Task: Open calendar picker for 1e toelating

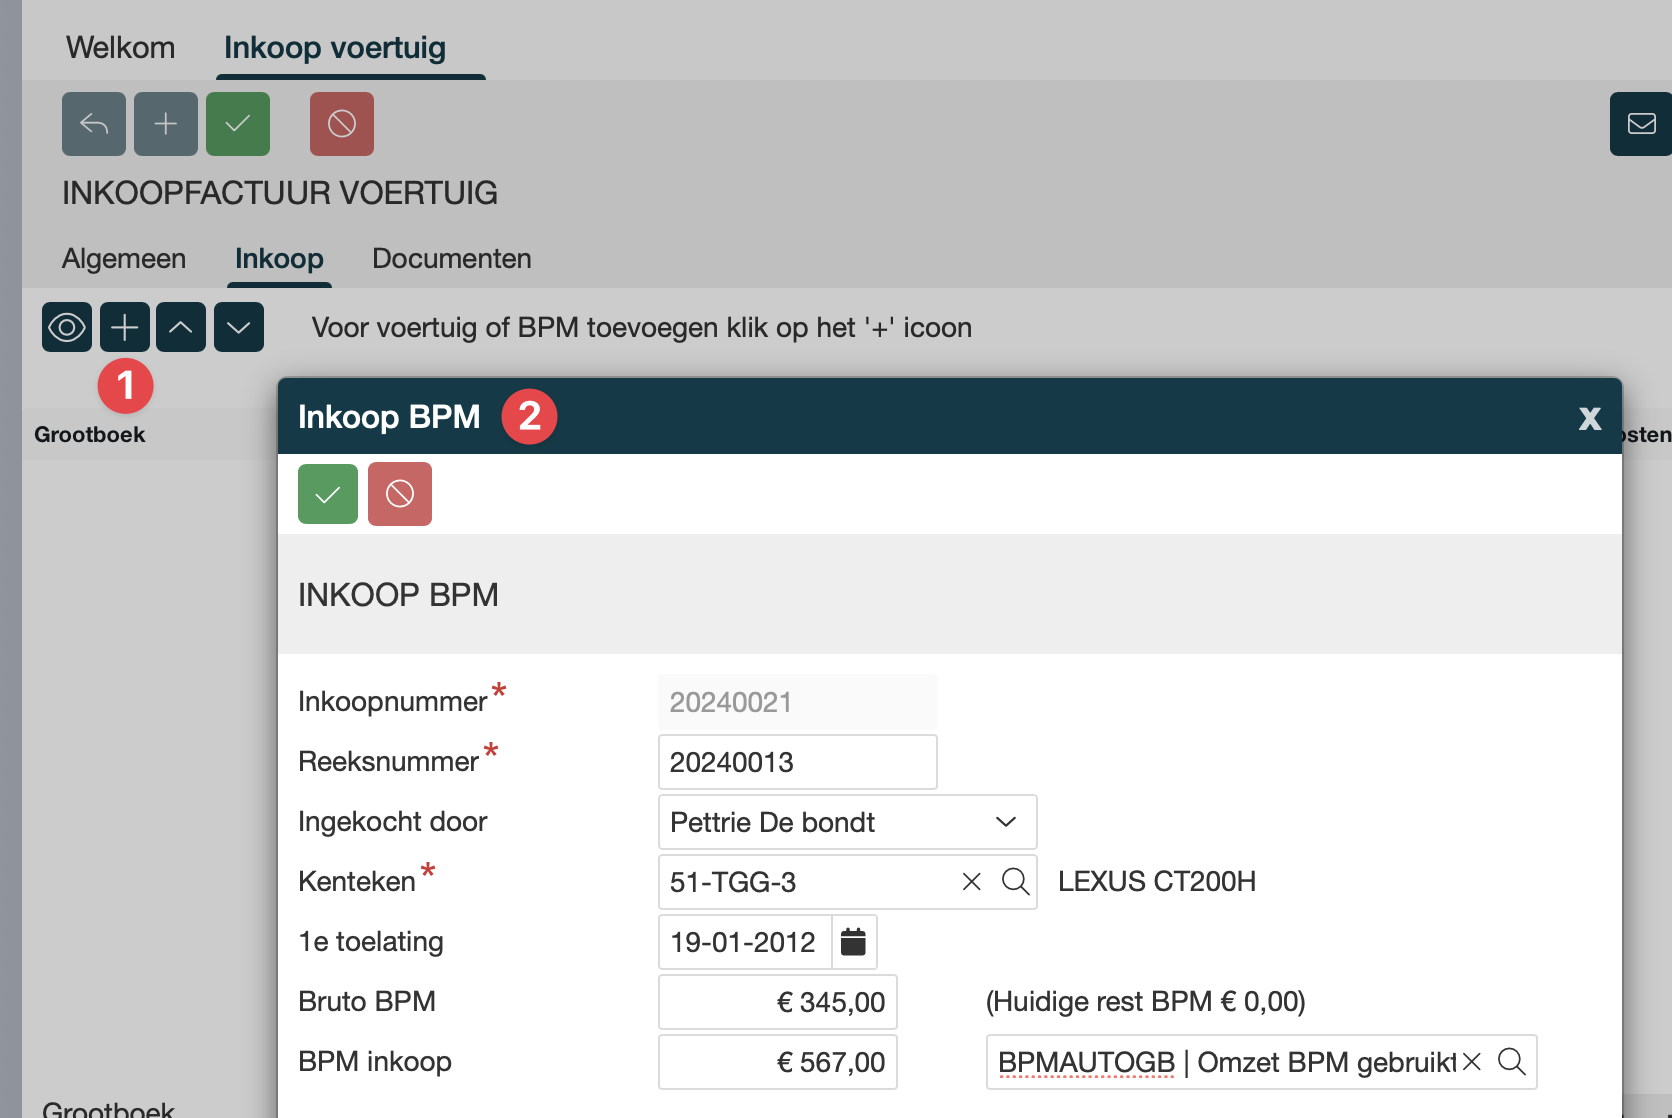Action: coord(853,942)
